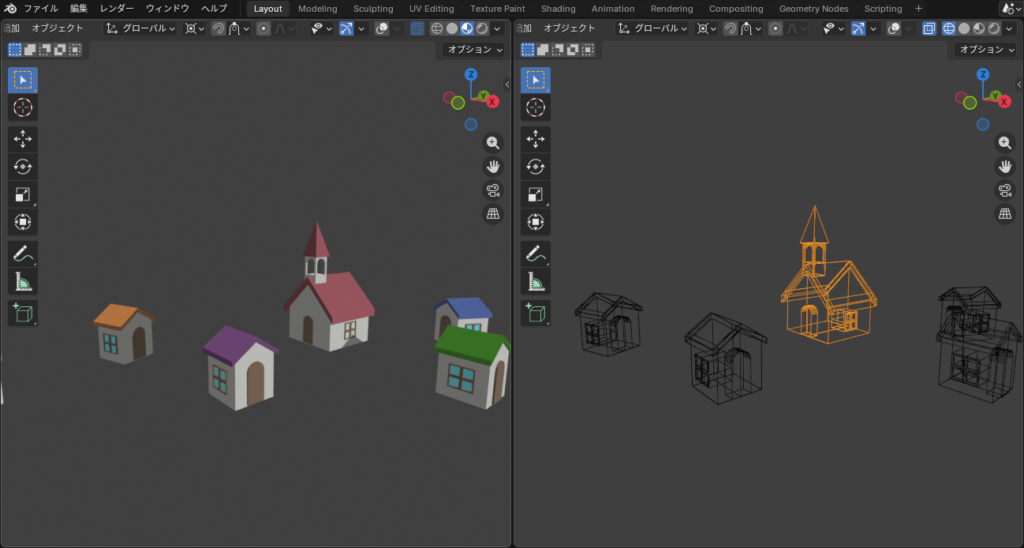
Task: Pick the Scale tool in left viewport
Action: (23, 194)
